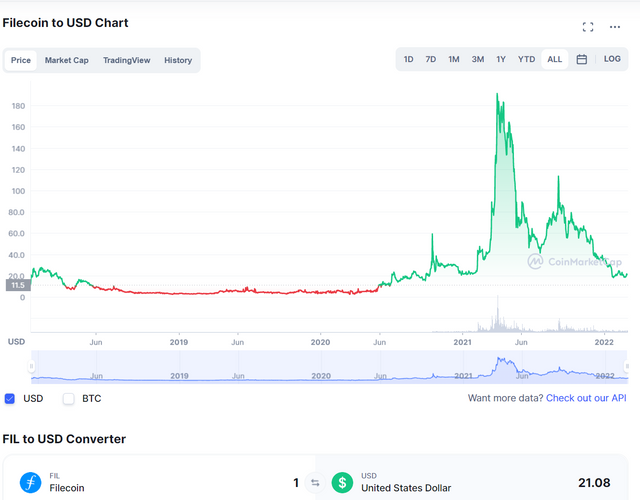This screenshot has width=640, height=500.
Task: Open the TradingView tab
Action: 127,60
